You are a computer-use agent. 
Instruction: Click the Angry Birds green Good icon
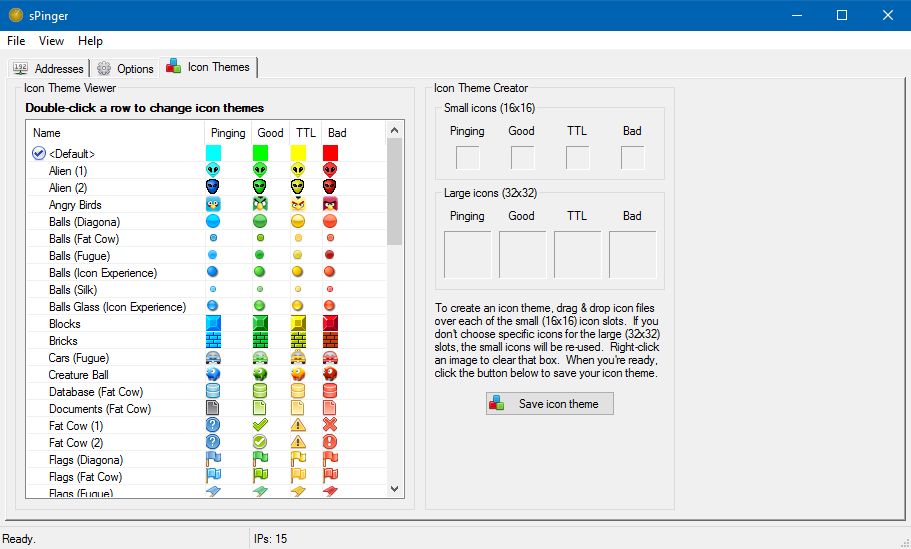(x=260, y=204)
